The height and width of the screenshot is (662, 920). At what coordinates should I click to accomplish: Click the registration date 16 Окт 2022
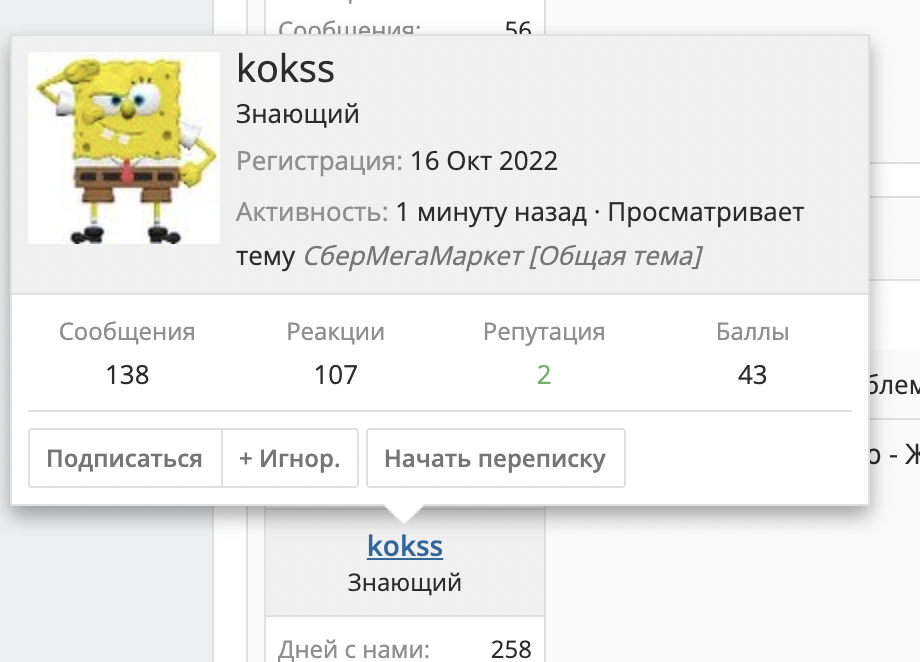(x=483, y=161)
